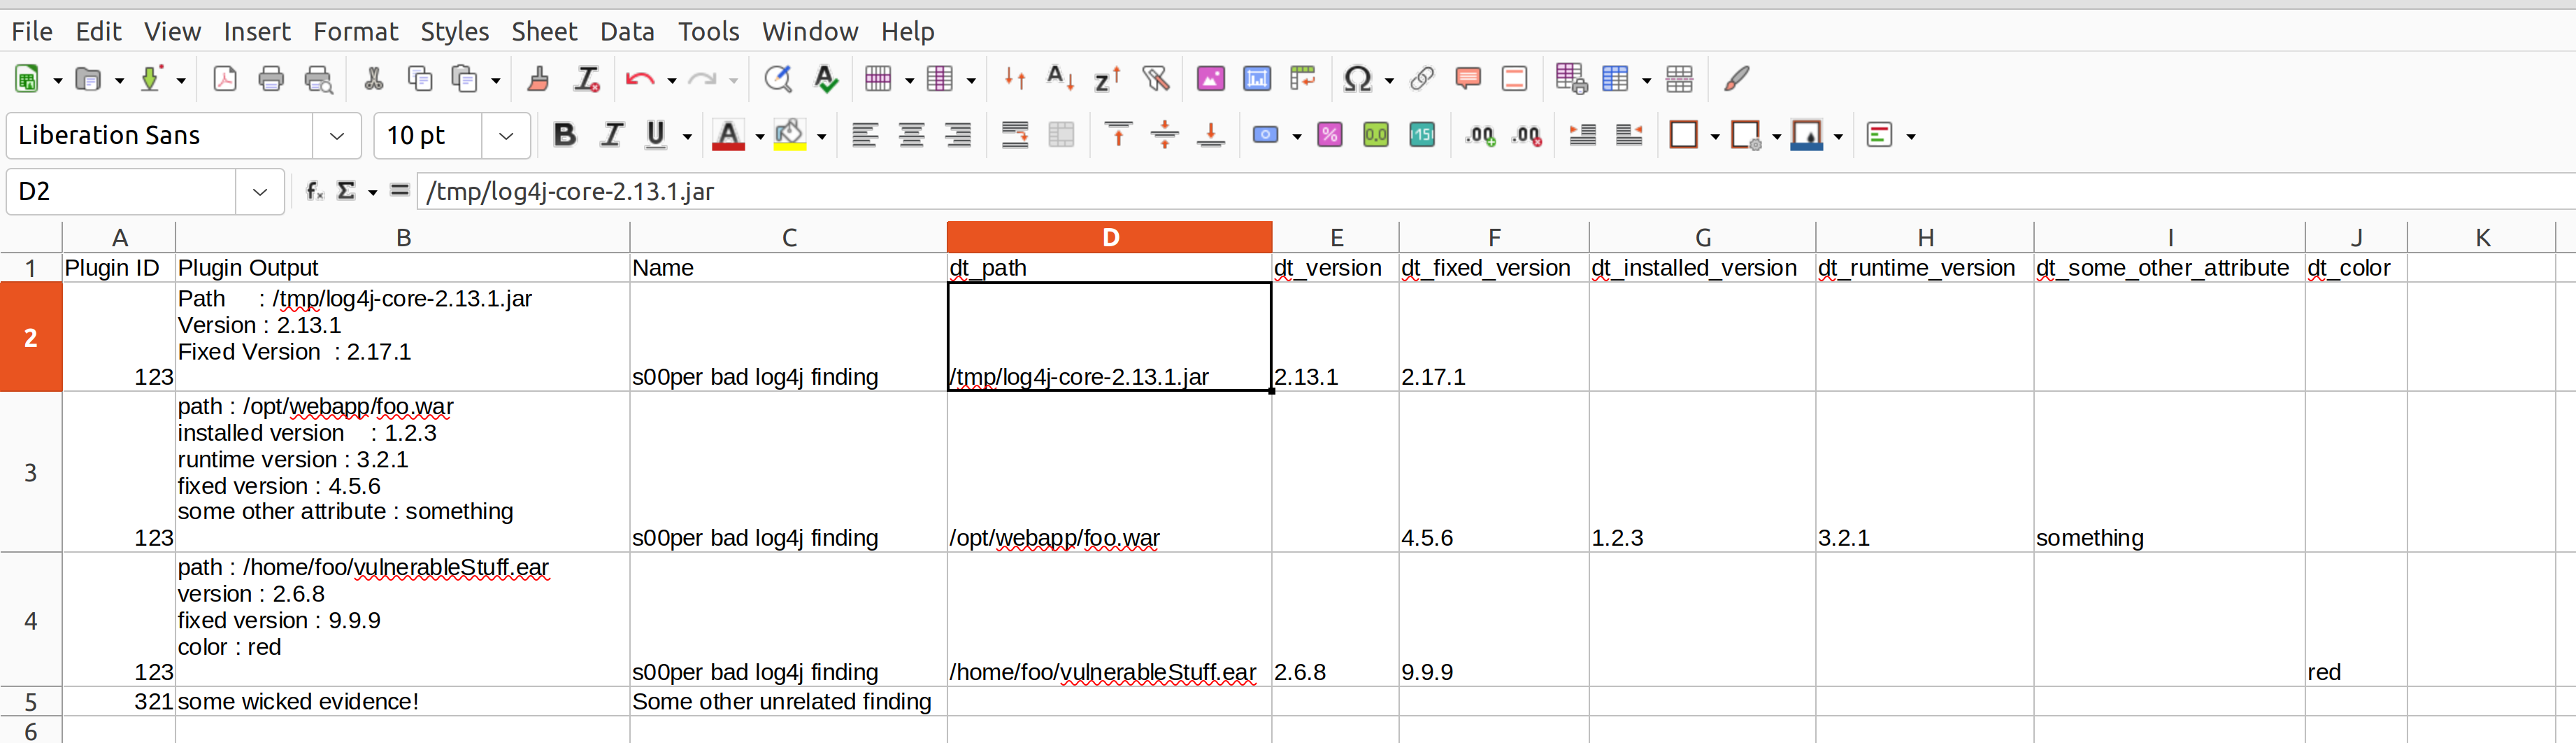Open the font name dropdown
Image resolution: width=2576 pixels, height=743 pixels.
[x=336, y=135]
